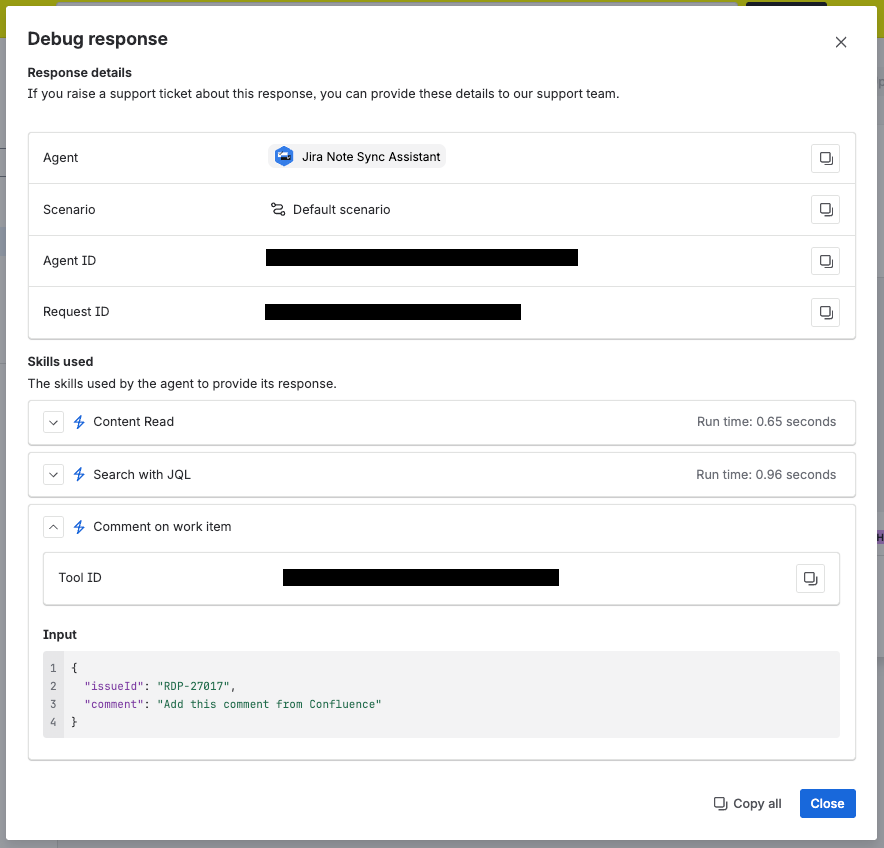Click the Request ID row label

pos(76,312)
